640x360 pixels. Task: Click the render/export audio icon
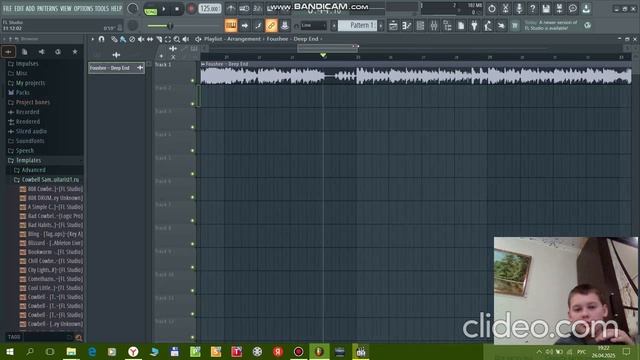click(559, 9)
